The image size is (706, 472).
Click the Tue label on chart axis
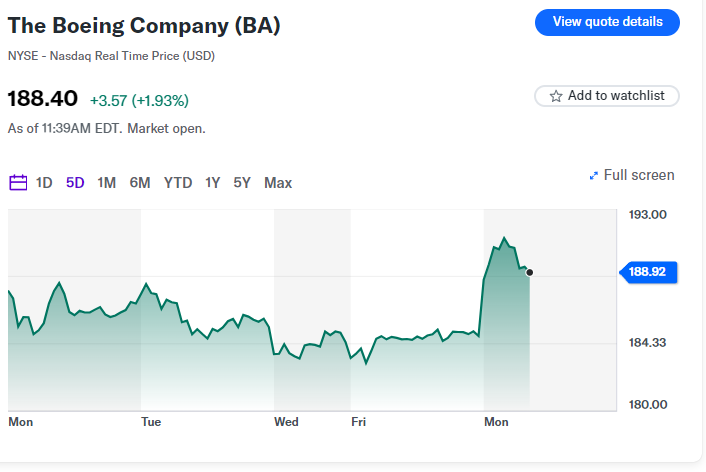151,422
